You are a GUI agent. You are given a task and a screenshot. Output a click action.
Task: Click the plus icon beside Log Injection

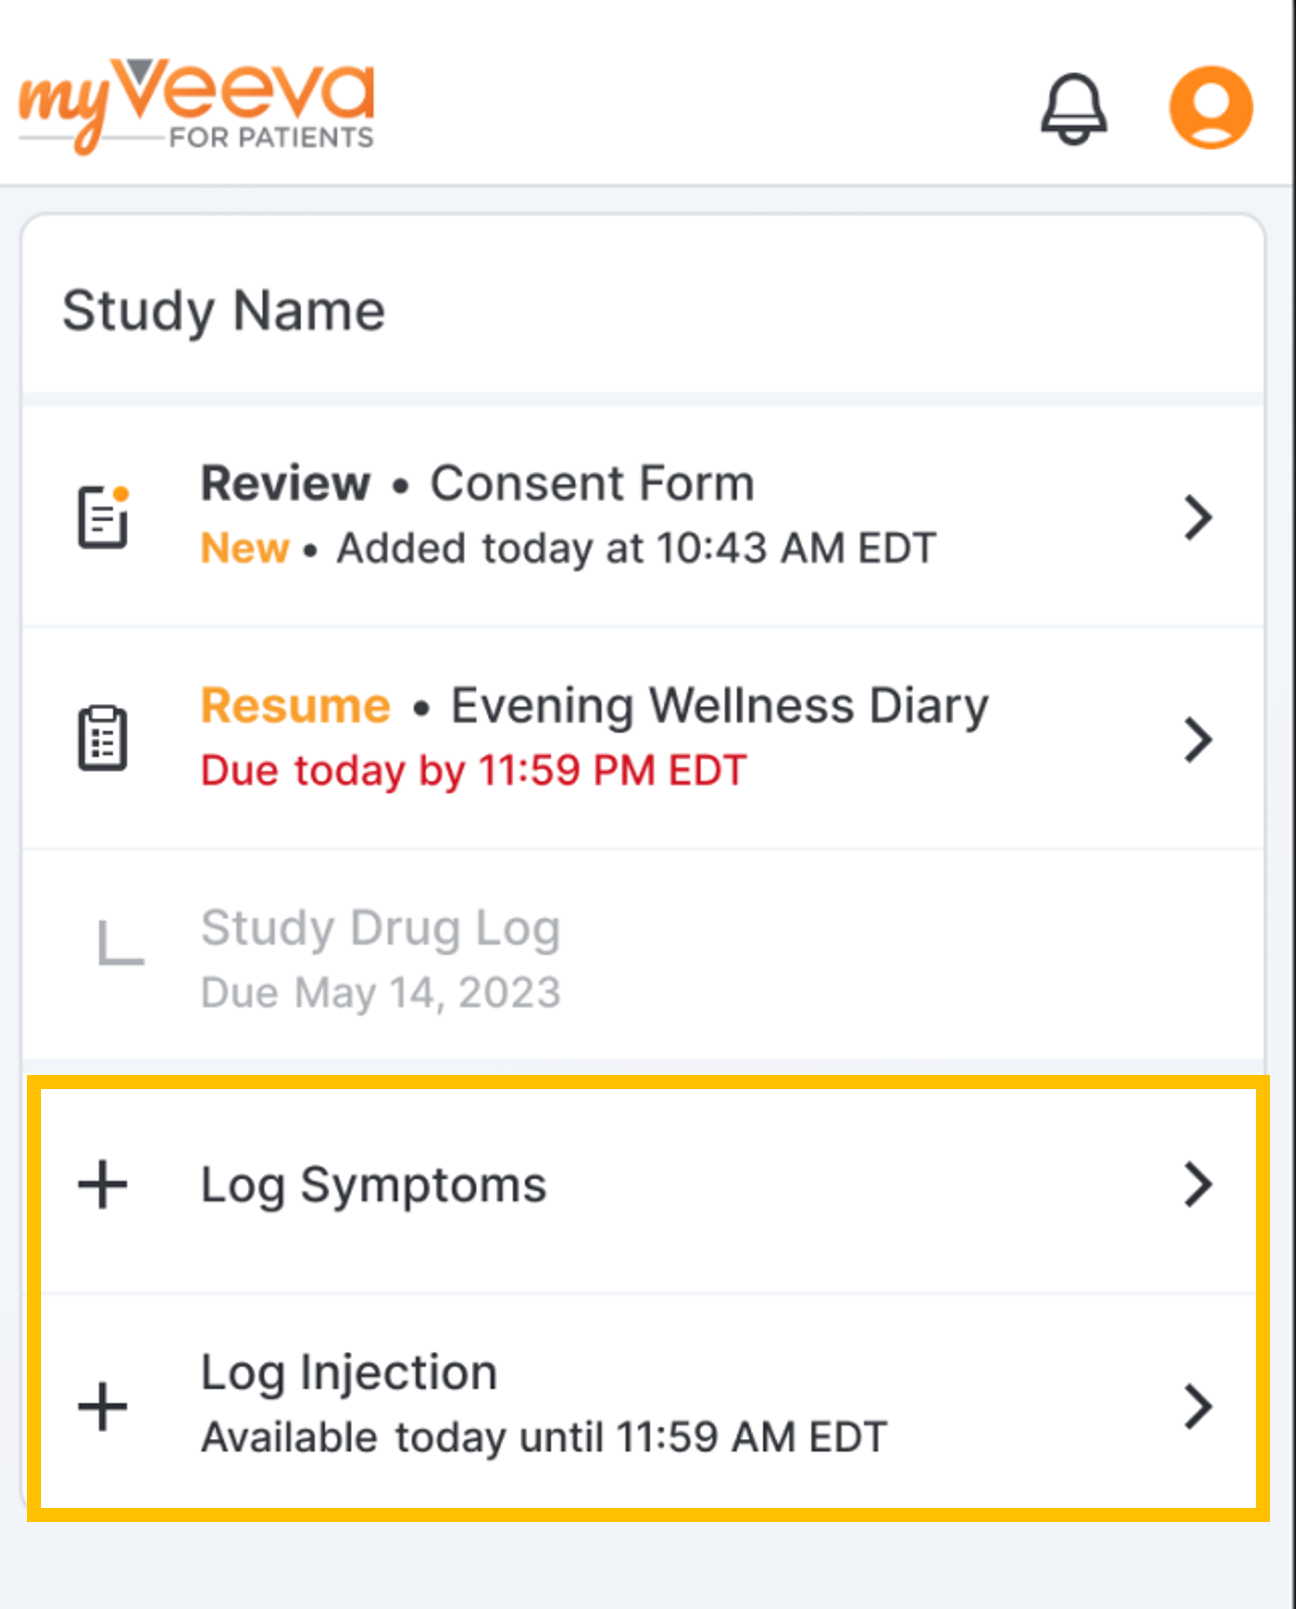point(103,1406)
